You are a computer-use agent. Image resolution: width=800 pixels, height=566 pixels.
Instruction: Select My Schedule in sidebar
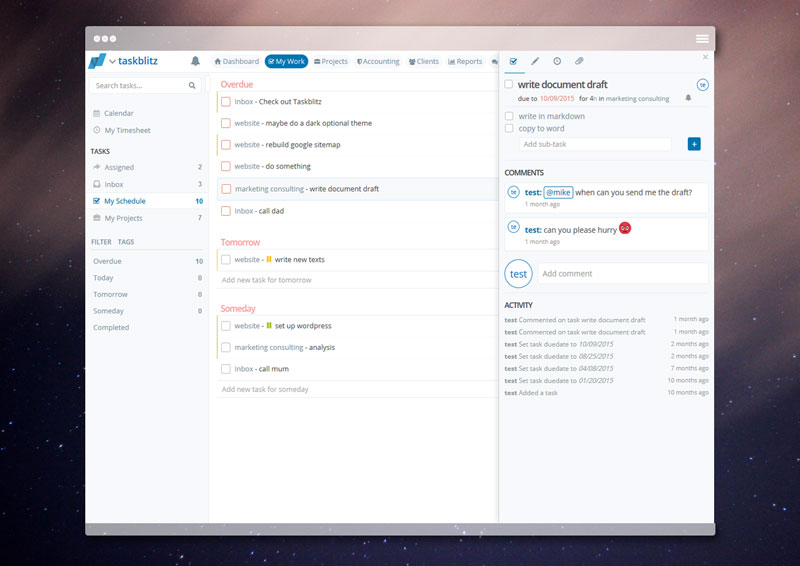pyautogui.click(x=147, y=201)
